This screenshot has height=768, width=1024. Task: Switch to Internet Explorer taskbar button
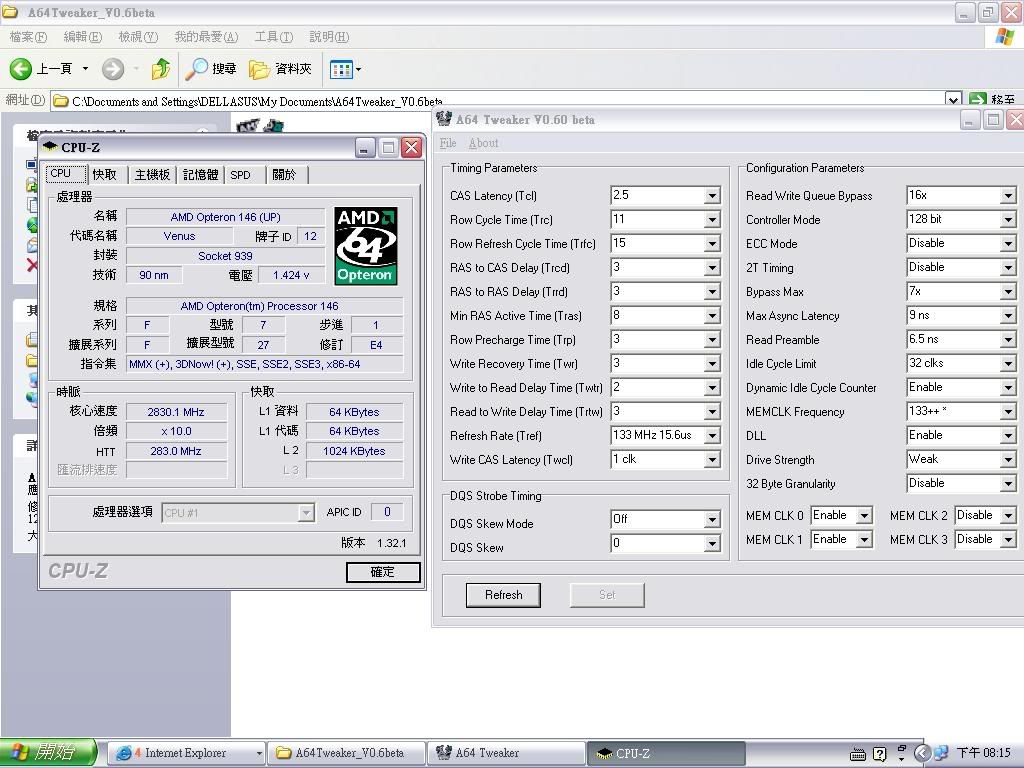pyautogui.click(x=186, y=753)
